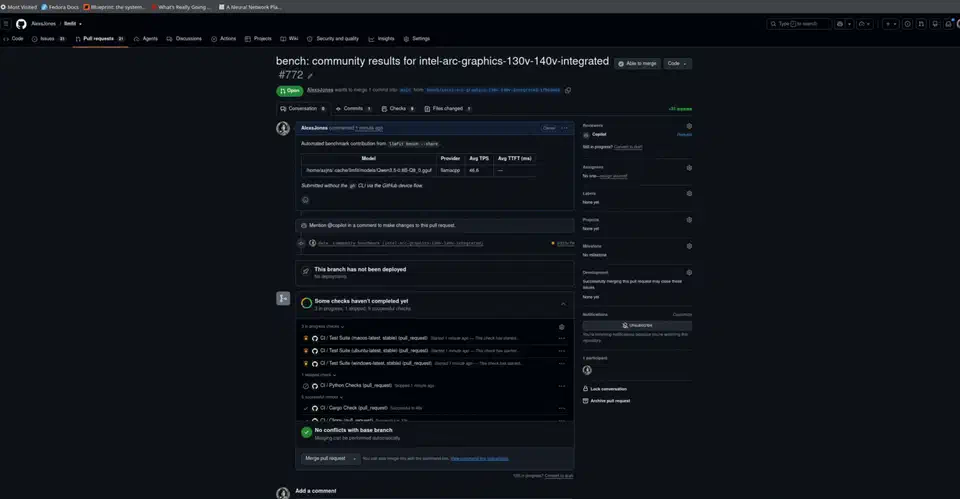Click Lock conversation link
Screen dimensions: 960x499
(x=604, y=389)
